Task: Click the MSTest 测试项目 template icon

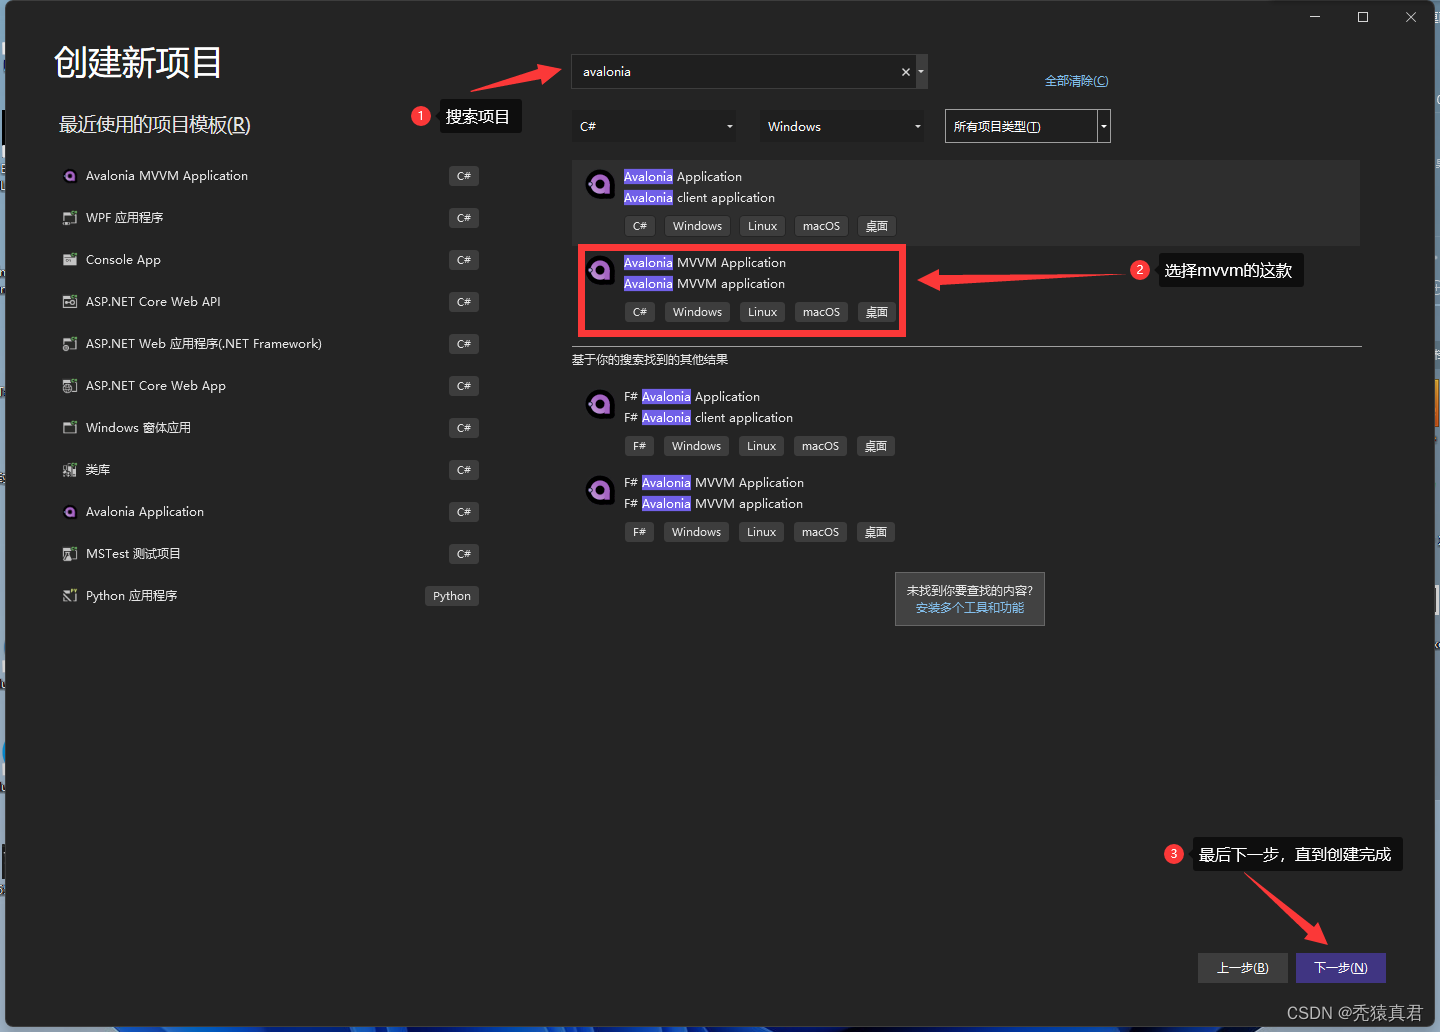Action: [x=70, y=554]
